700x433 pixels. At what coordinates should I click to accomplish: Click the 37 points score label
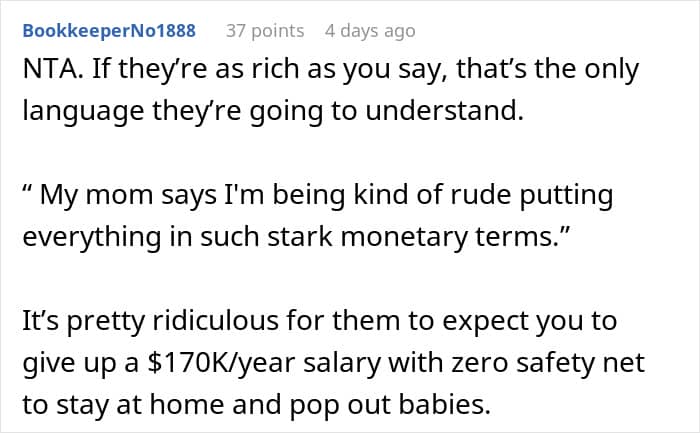point(265,31)
